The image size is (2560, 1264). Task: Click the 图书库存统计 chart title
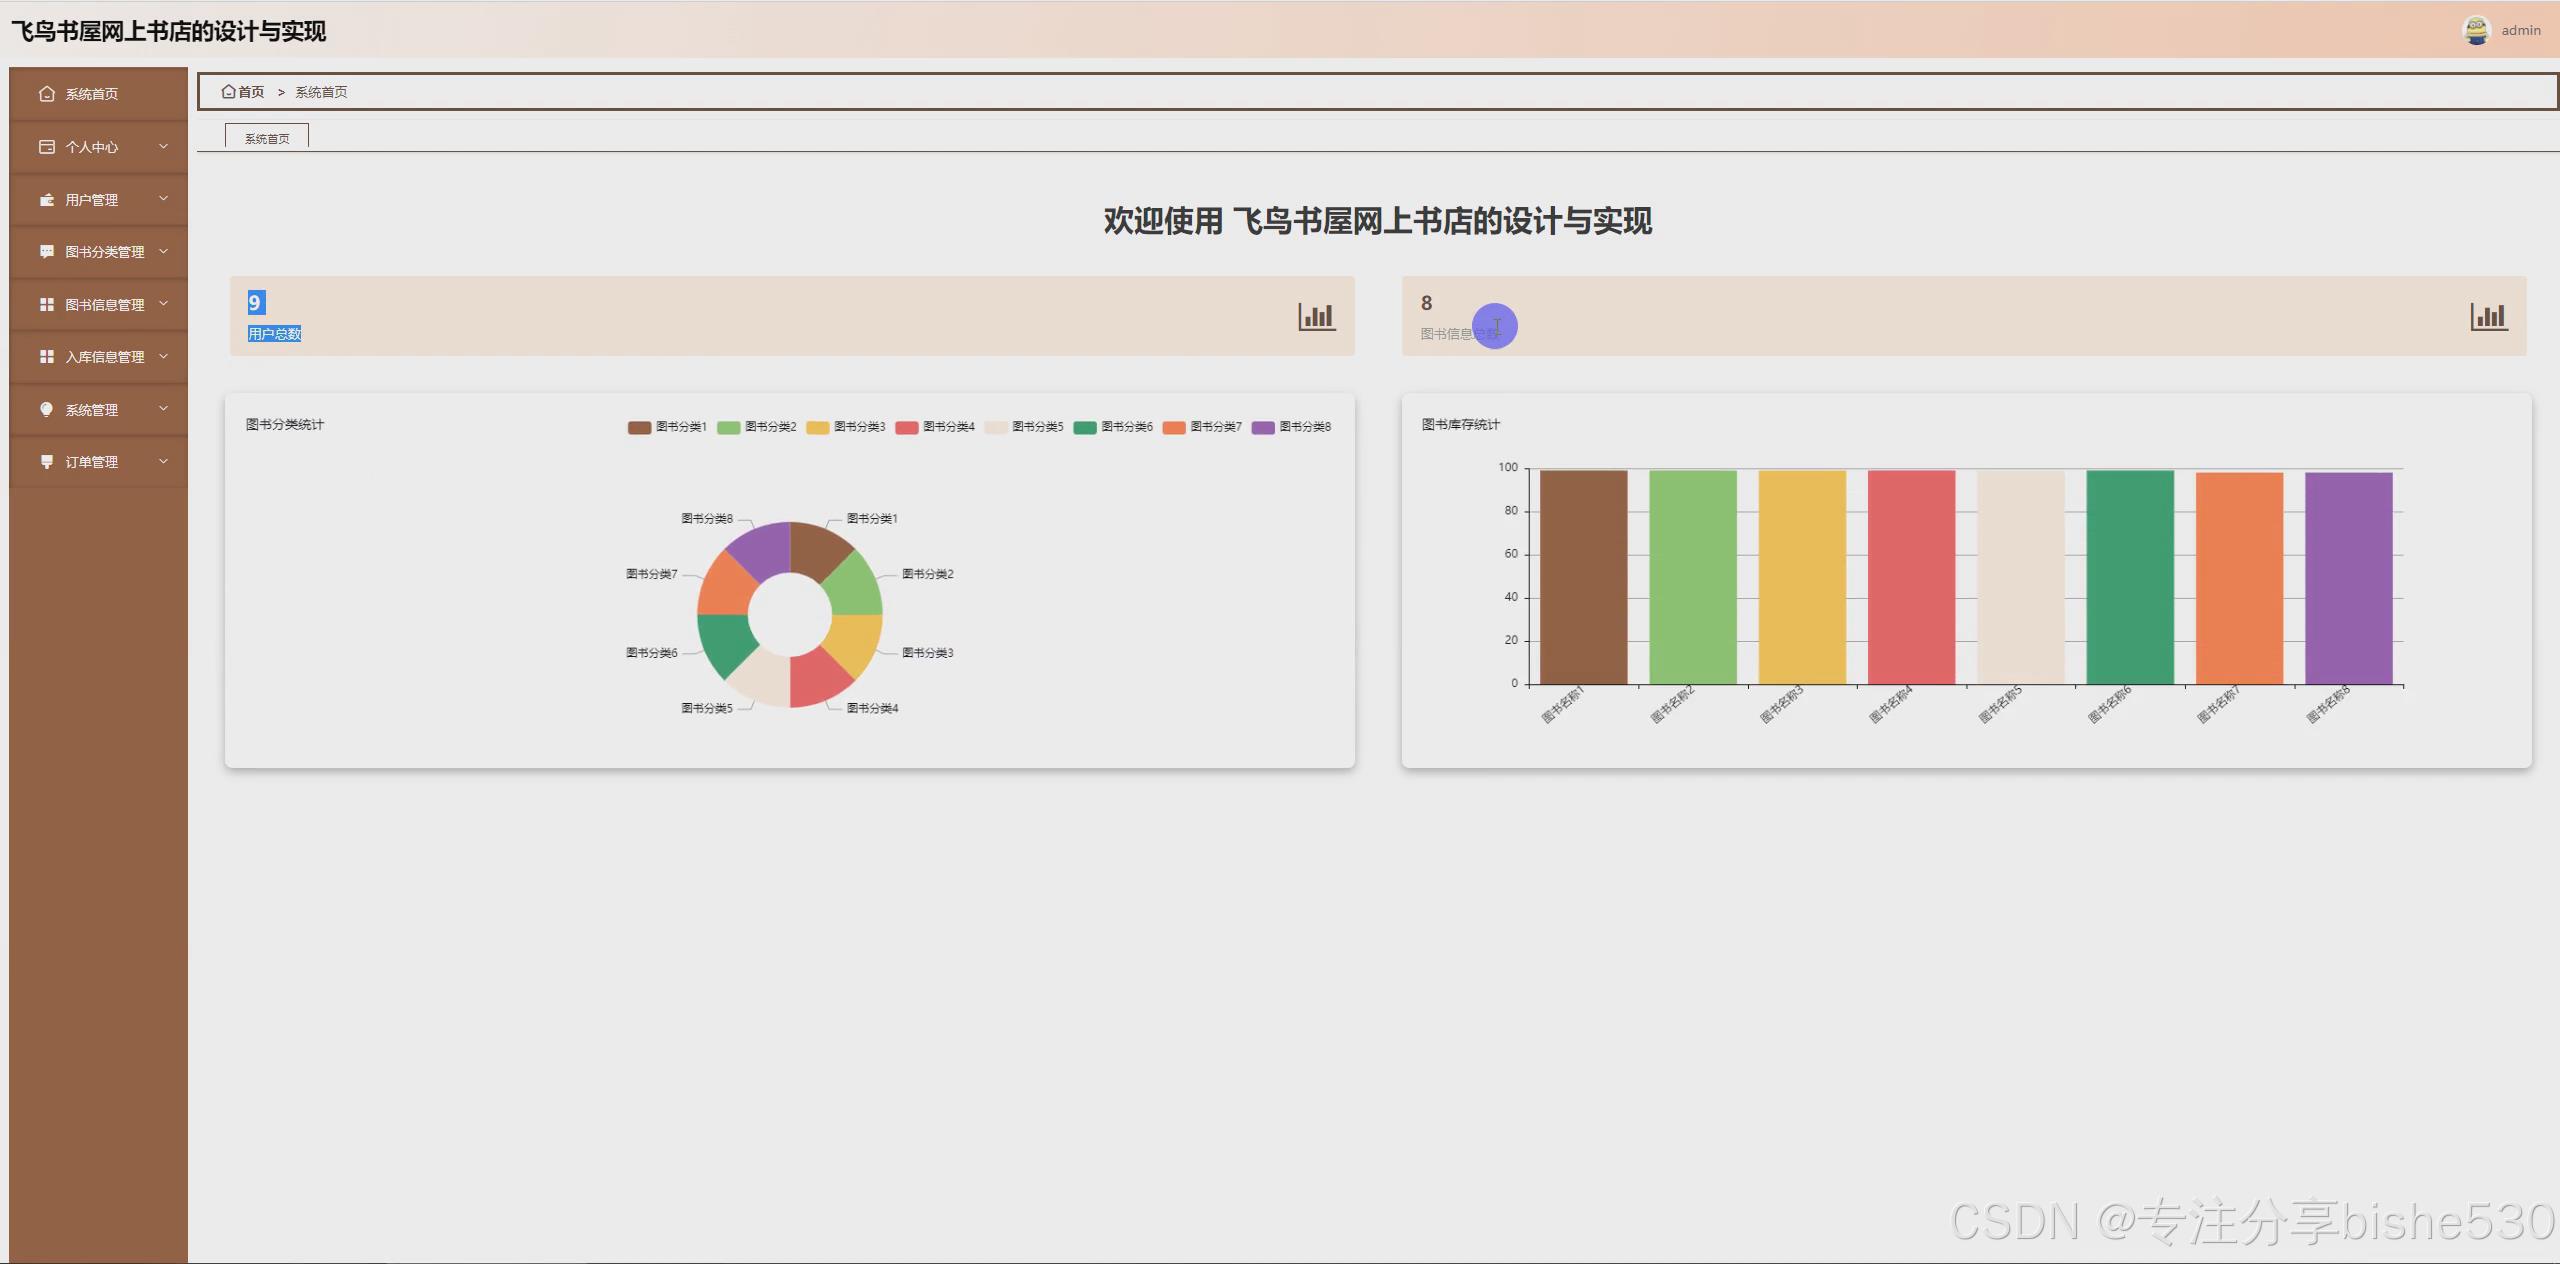pos(1461,425)
